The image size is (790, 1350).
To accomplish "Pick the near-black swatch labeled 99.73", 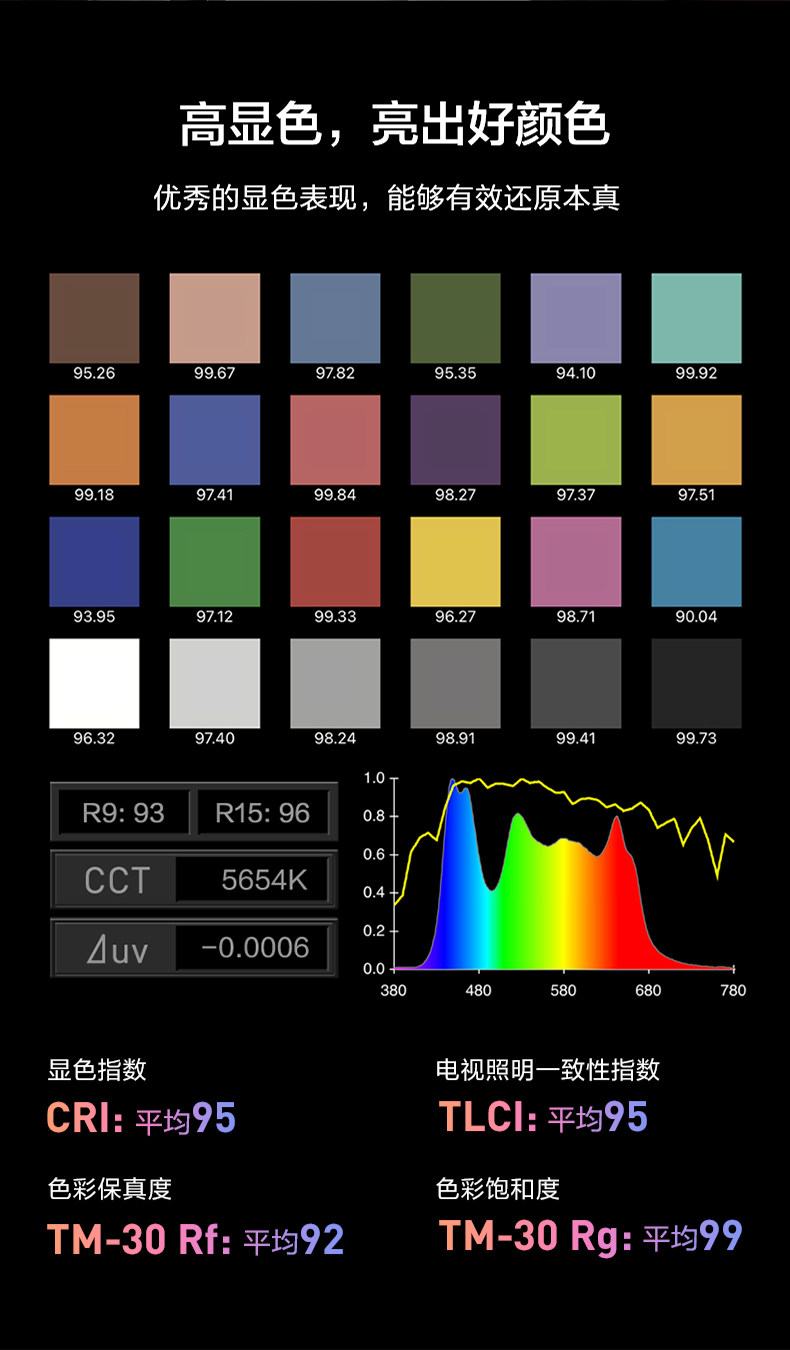I will [x=696, y=684].
